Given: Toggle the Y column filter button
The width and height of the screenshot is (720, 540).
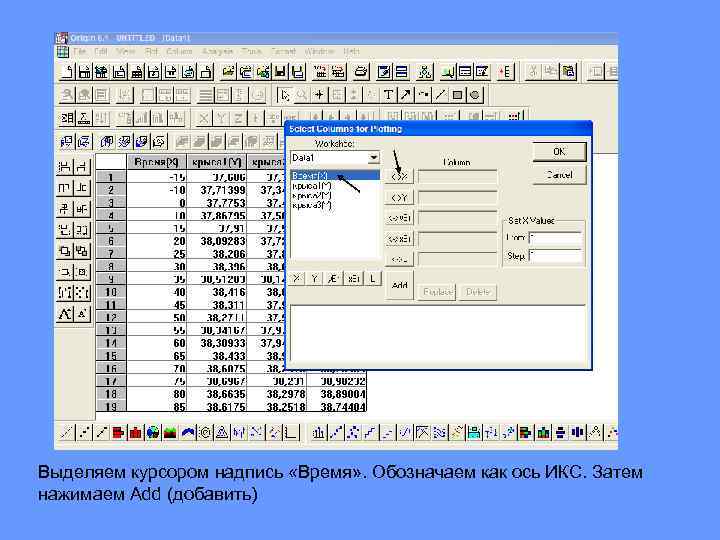Looking at the screenshot, I should 315,278.
